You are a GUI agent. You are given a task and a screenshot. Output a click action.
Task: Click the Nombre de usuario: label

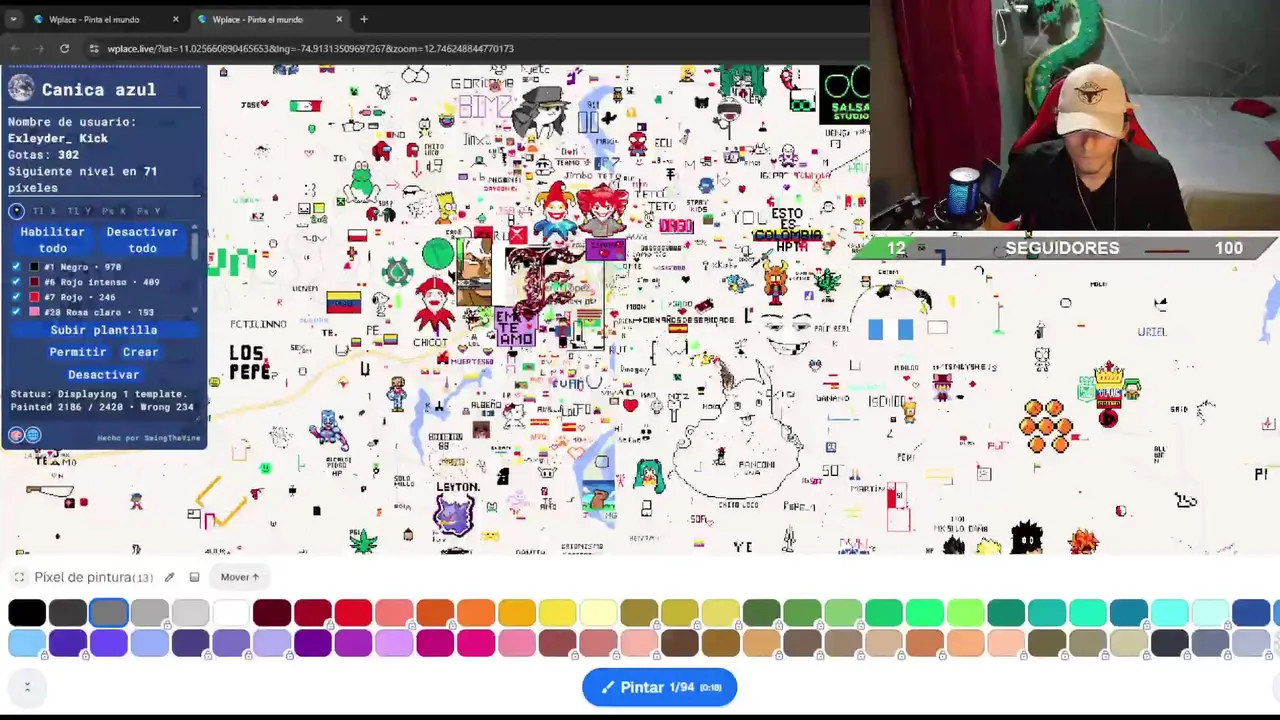[x=72, y=122]
